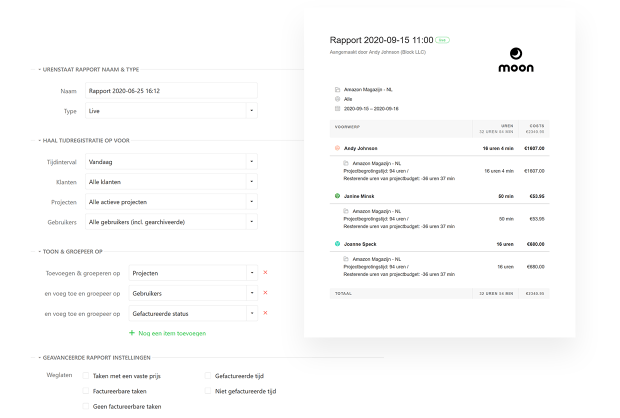Remove the Projecten grouping with red X
The height and width of the screenshot is (418, 620).
coord(265,272)
